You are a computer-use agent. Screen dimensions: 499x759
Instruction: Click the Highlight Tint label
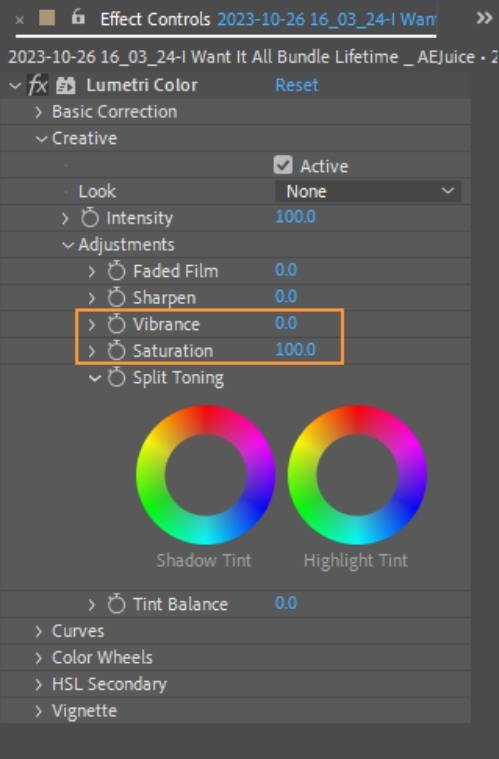click(x=356, y=561)
